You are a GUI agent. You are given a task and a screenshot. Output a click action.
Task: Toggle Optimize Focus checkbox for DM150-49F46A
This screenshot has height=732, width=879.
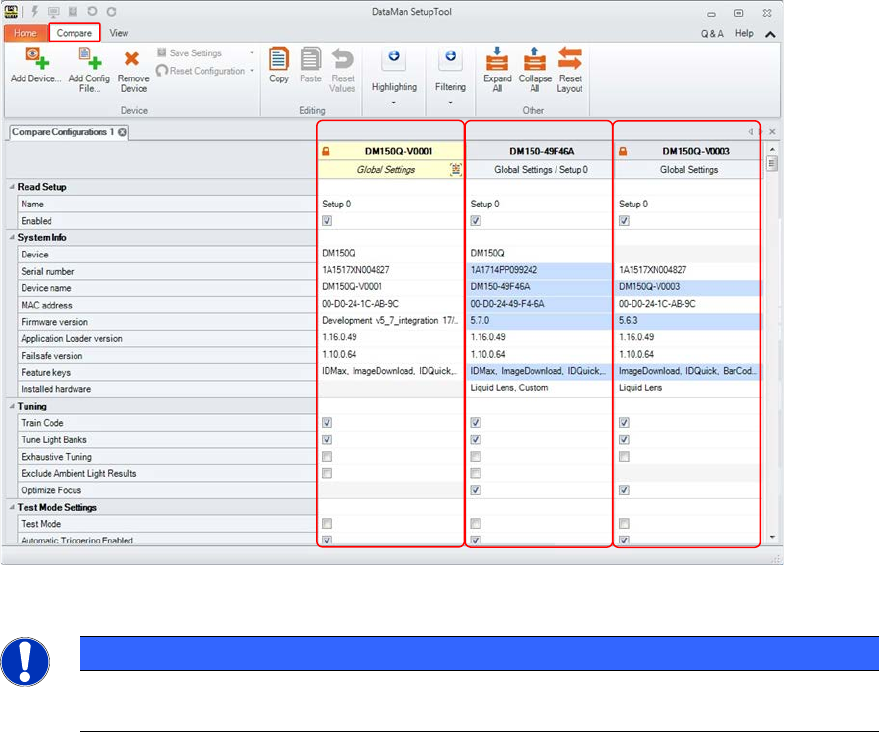click(475, 490)
